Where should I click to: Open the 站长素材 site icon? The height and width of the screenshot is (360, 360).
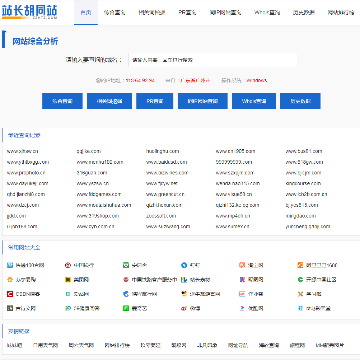coord(183,280)
